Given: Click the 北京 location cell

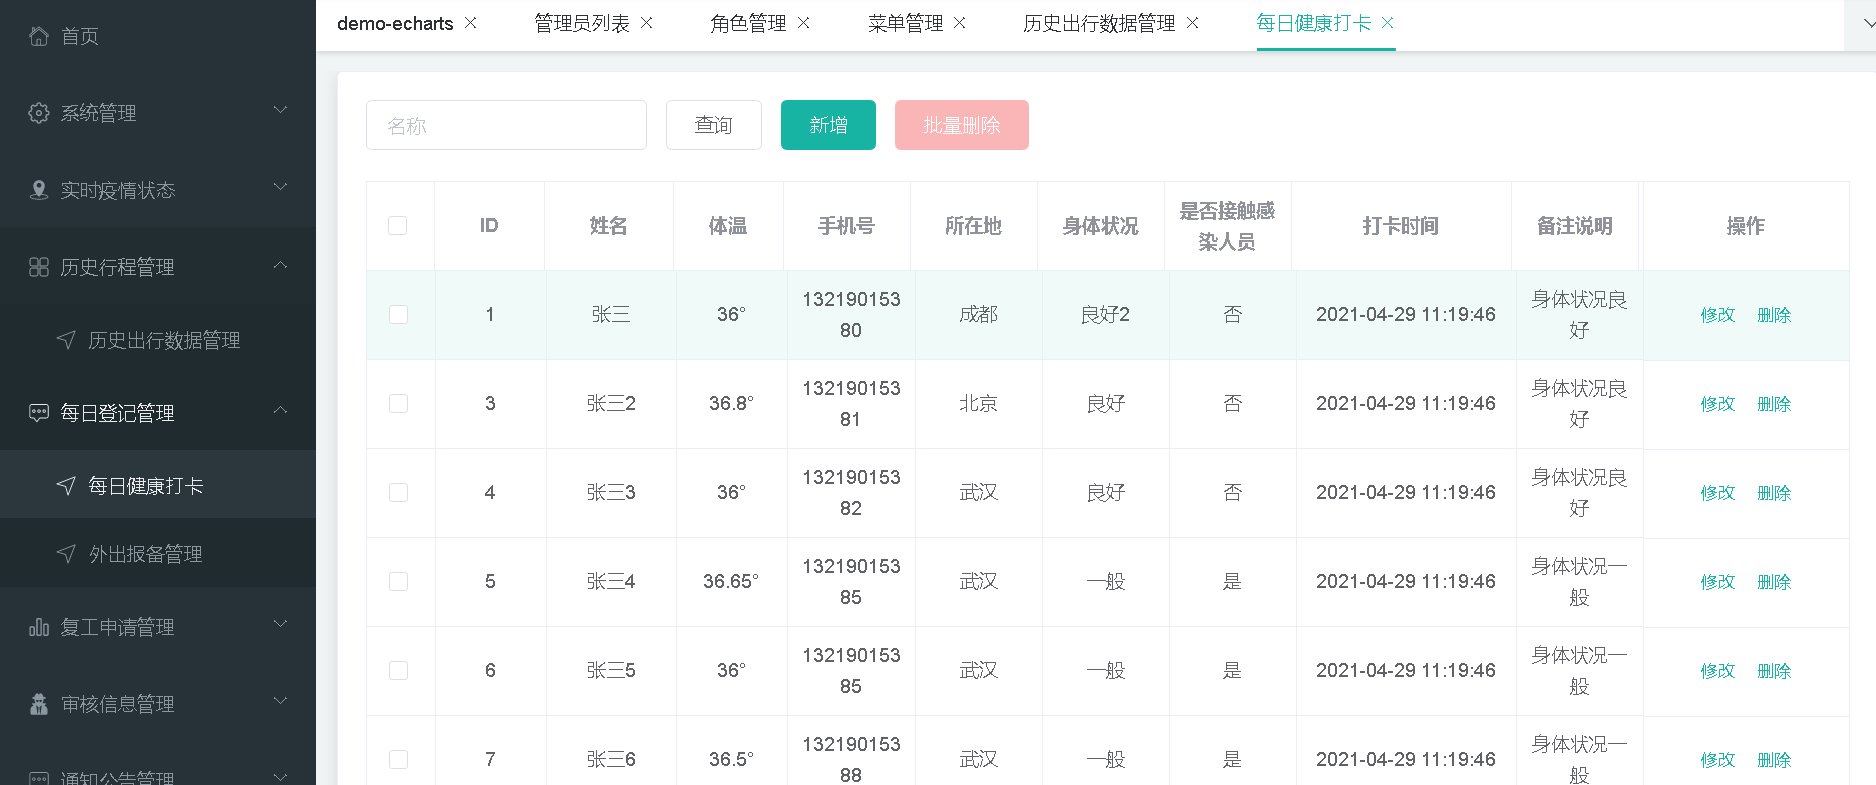Looking at the screenshot, I should pos(978,403).
